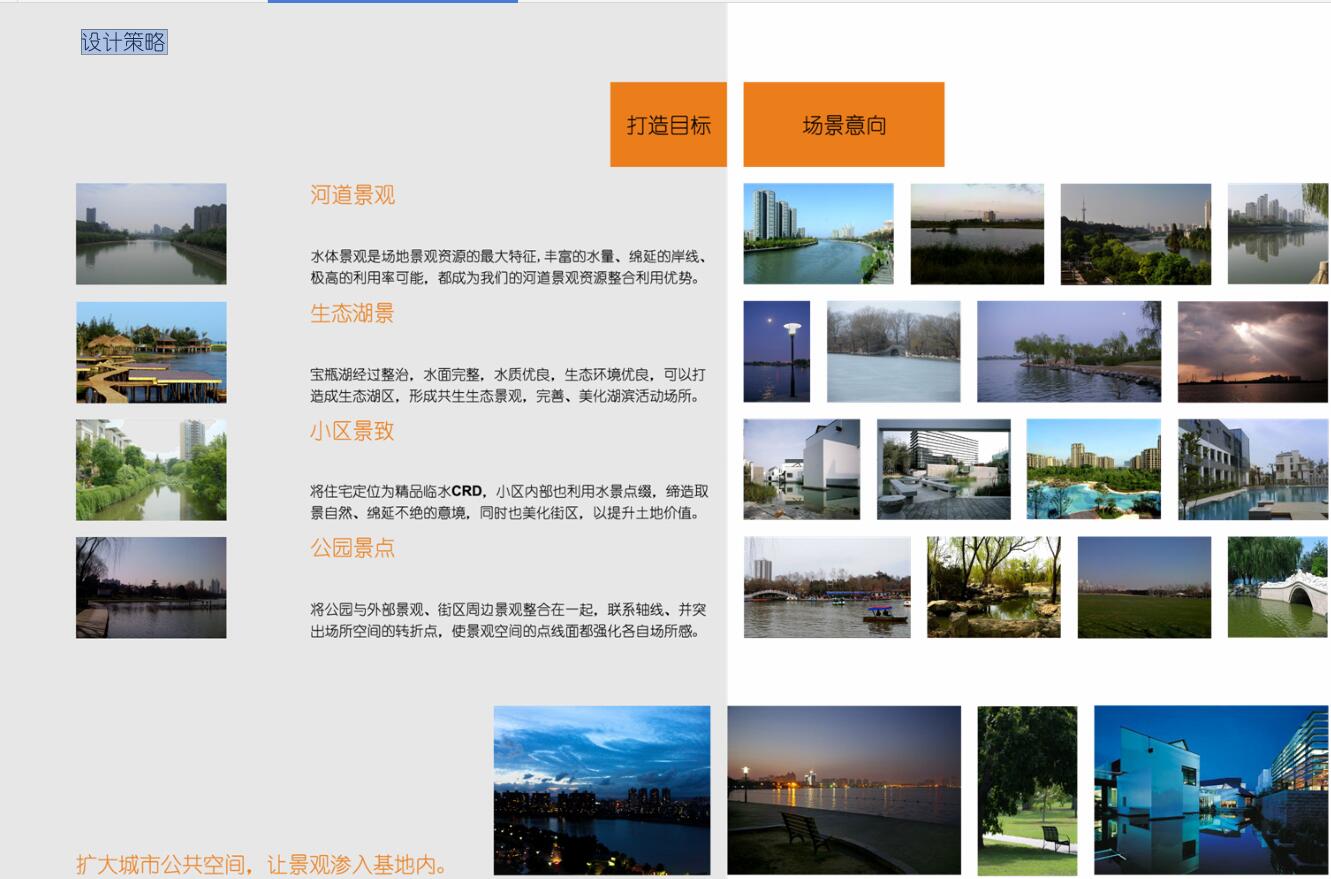
Task: Select the dusk lake with reeds photo
Action: pyautogui.click(x=977, y=234)
